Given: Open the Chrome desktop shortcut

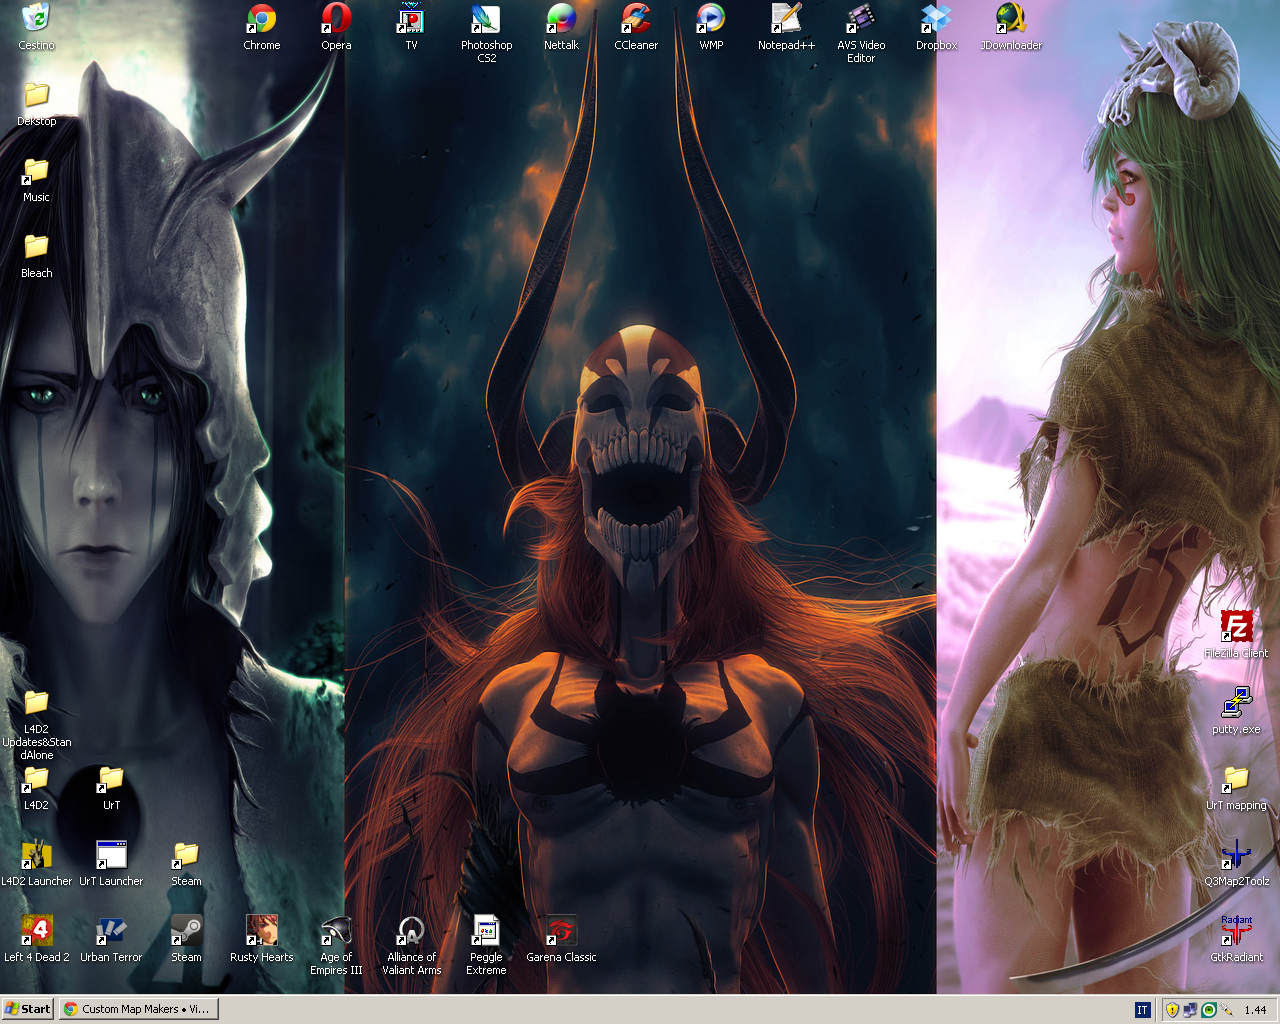Looking at the screenshot, I should [x=261, y=20].
